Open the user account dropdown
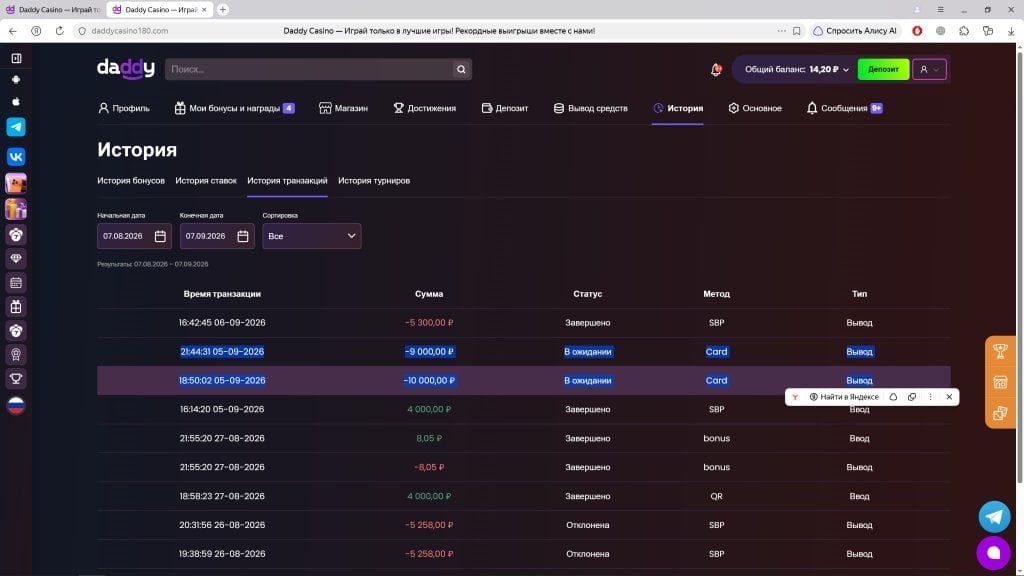The image size is (1024, 576). (x=929, y=69)
